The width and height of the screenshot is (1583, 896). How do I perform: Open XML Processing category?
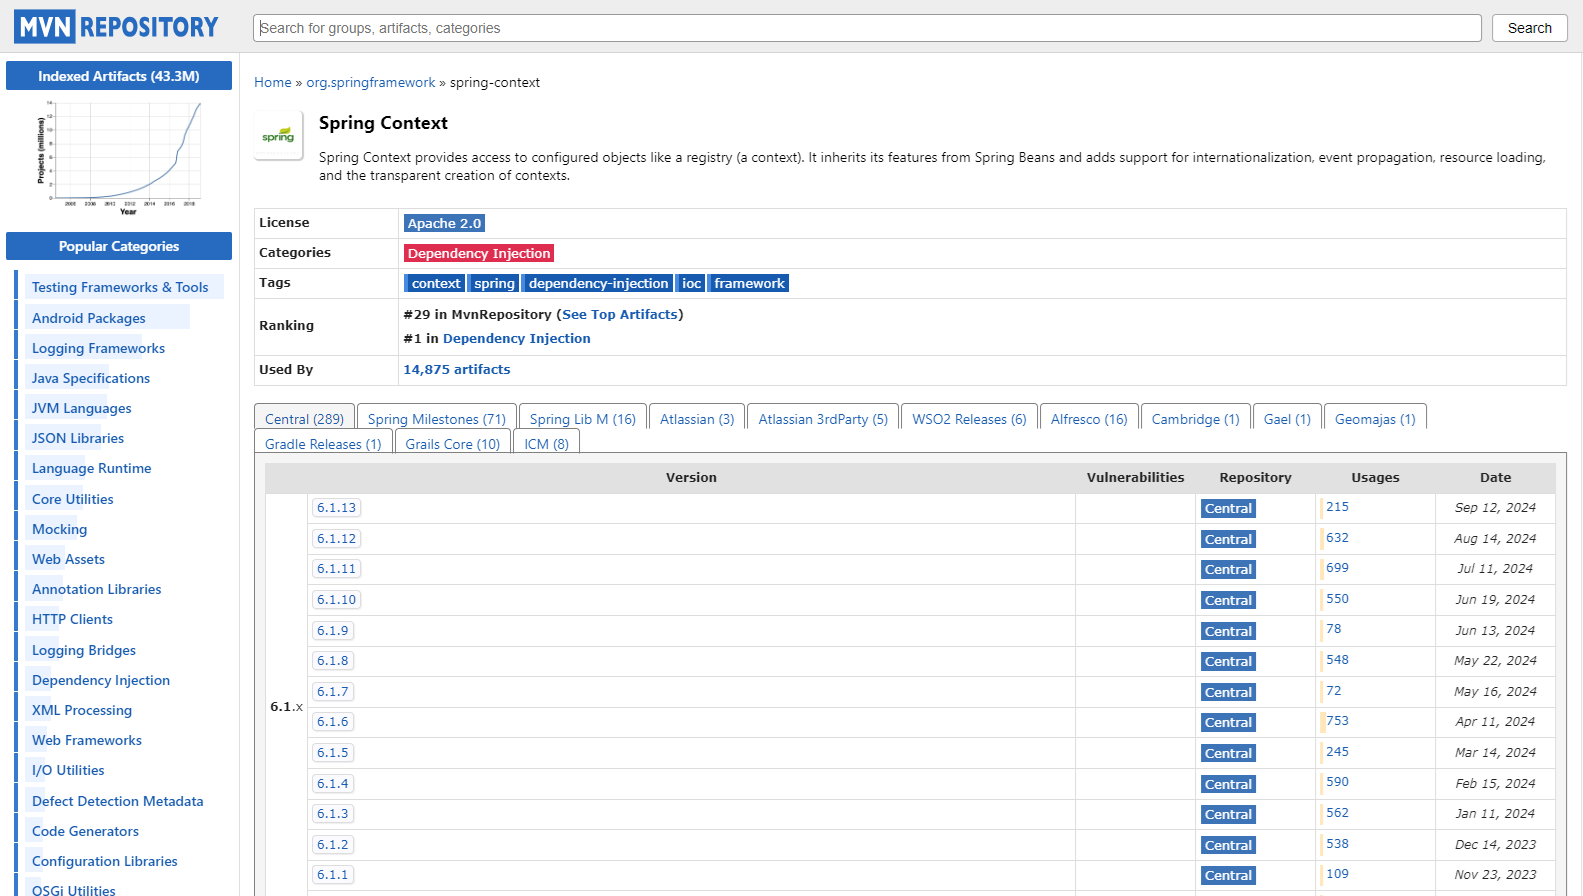(x=82, y=710)
